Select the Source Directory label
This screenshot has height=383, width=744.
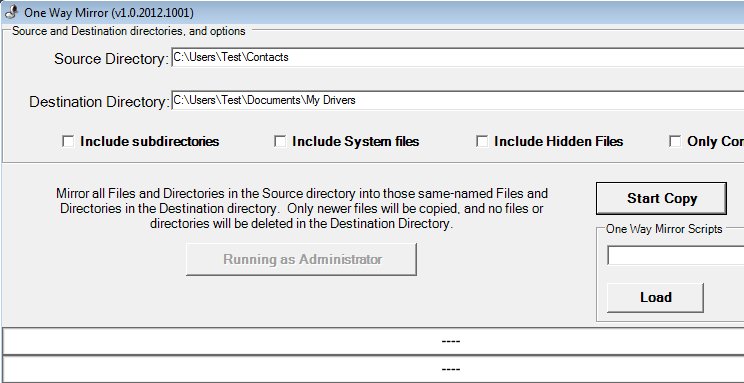[112, 59]
